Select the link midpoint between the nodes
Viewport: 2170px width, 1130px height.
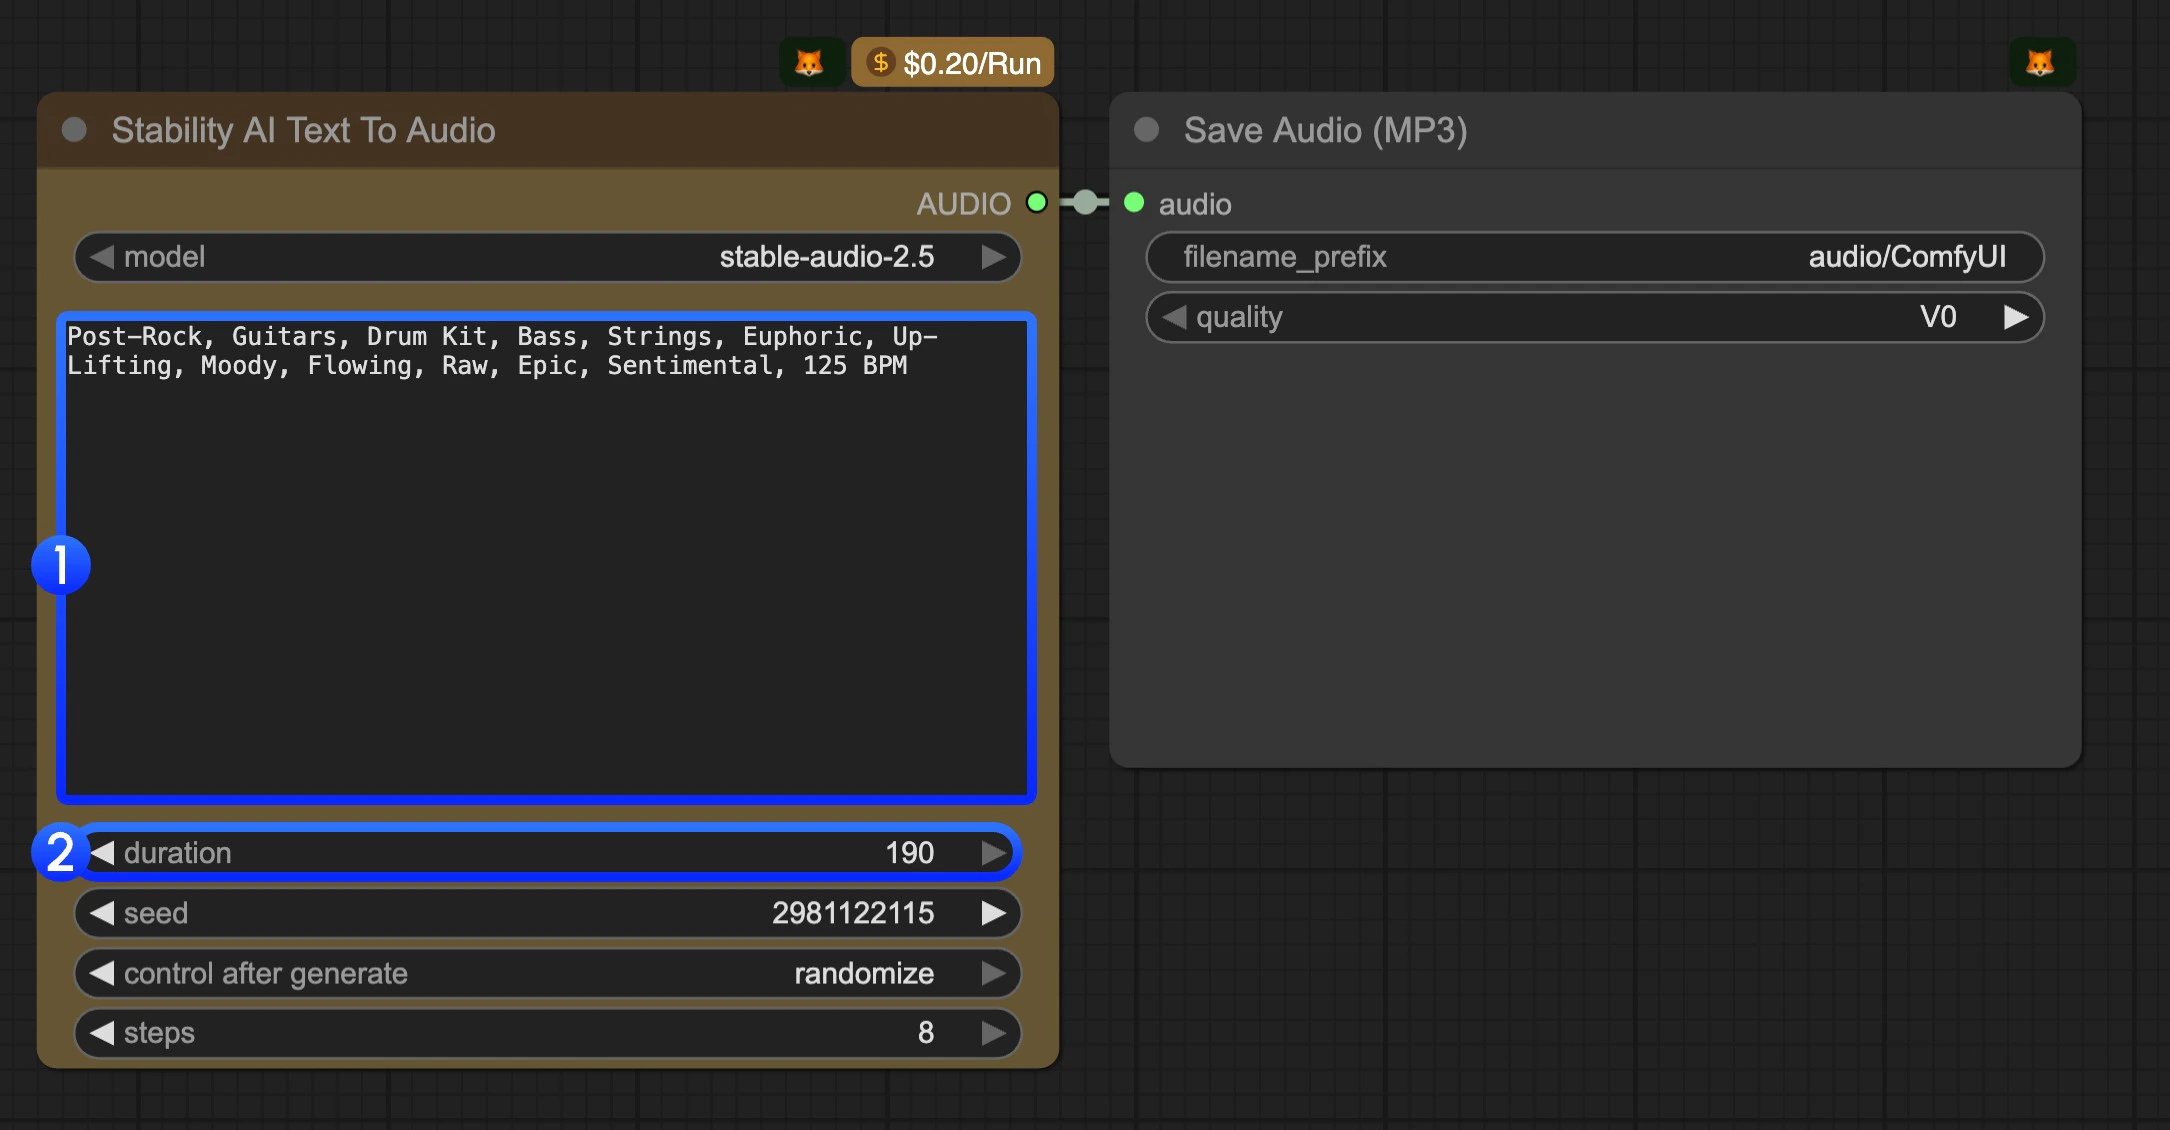(x=1085, y=203)
